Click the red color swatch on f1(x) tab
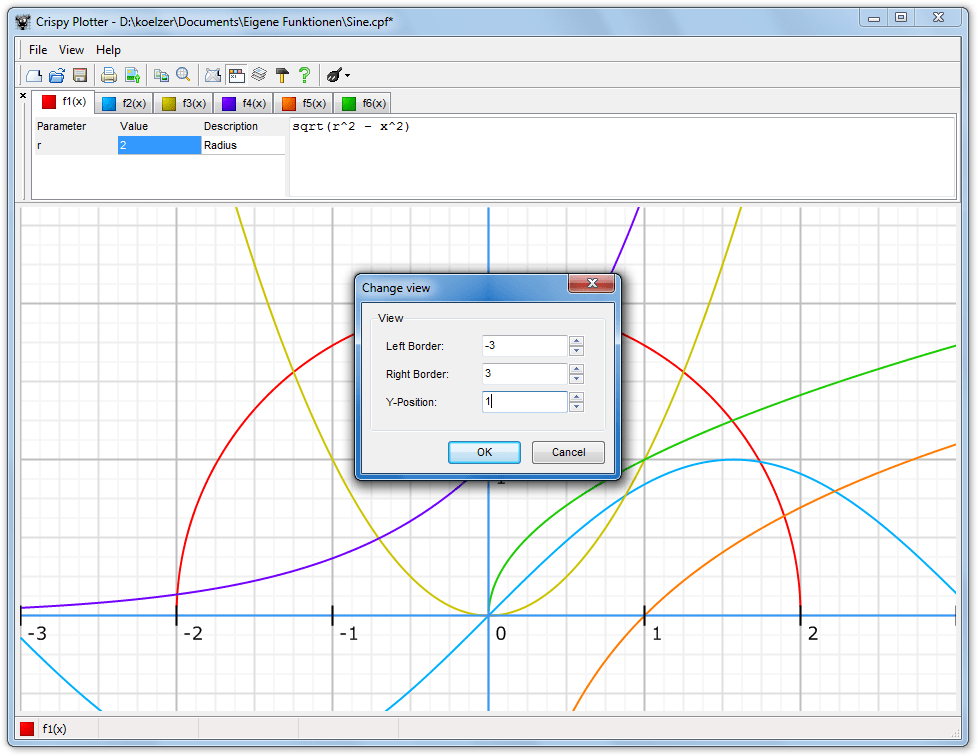Screen dimensions: 978x756 48,101
